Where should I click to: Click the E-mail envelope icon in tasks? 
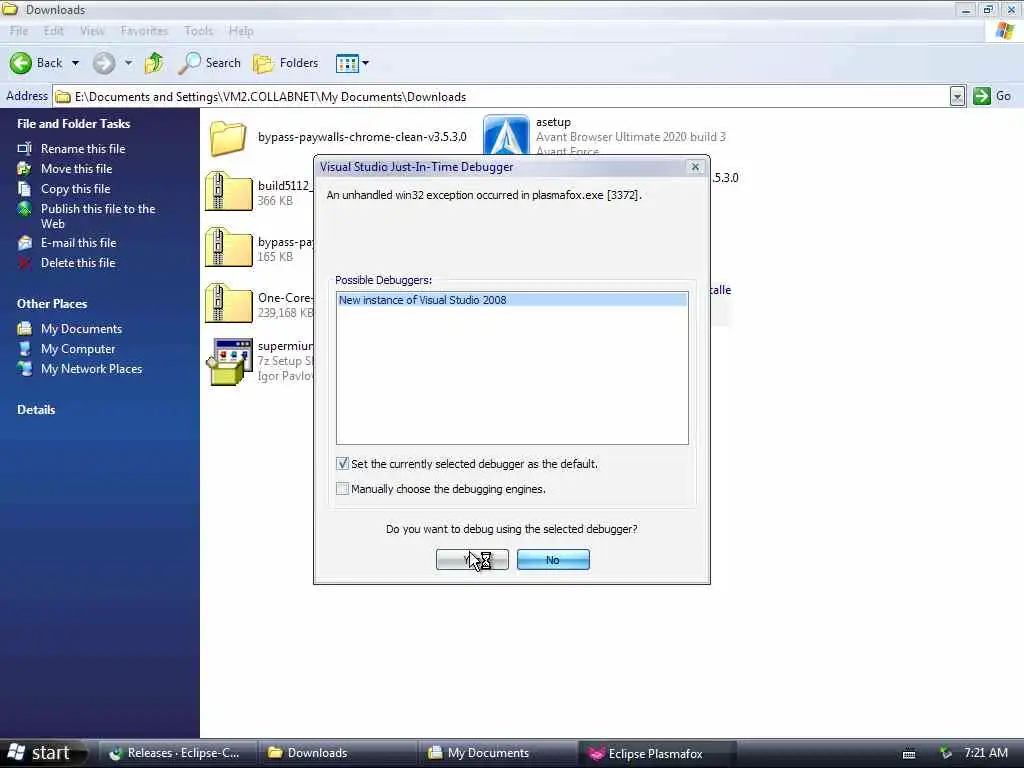tap(24, 243)
